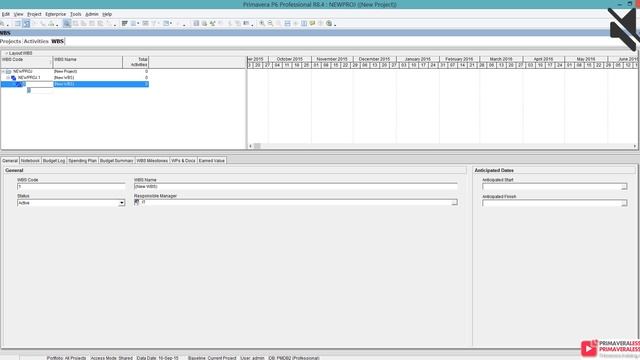Viewport: 640px width, 360px height.
Task: Click the Gantt chart toolbar icon
Action: tap(125, 24)
